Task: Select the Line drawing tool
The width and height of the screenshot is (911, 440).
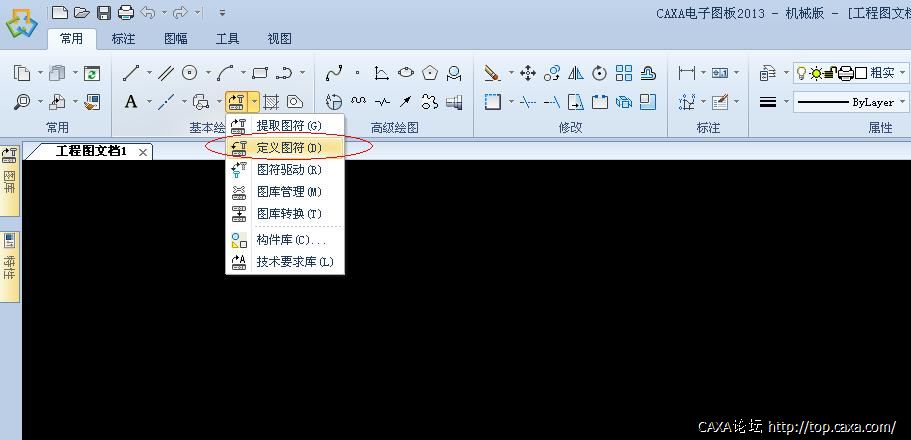Action: coord(131,73)
